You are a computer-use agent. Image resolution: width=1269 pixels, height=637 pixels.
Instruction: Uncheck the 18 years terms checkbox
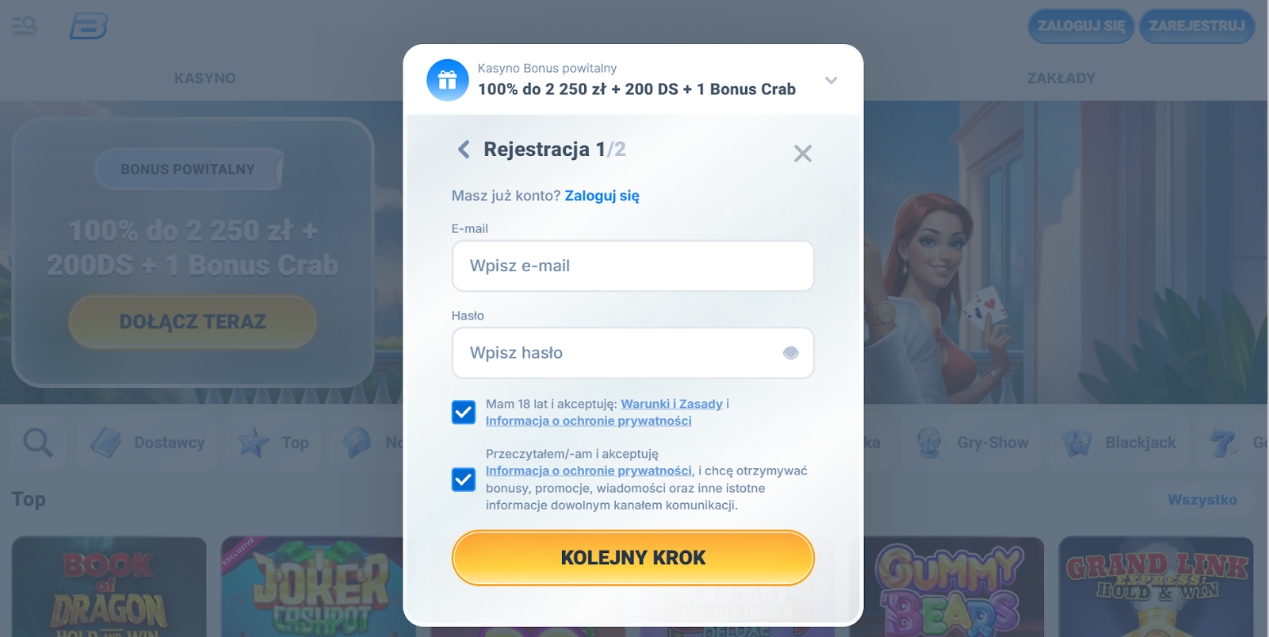tap(464, 412)
